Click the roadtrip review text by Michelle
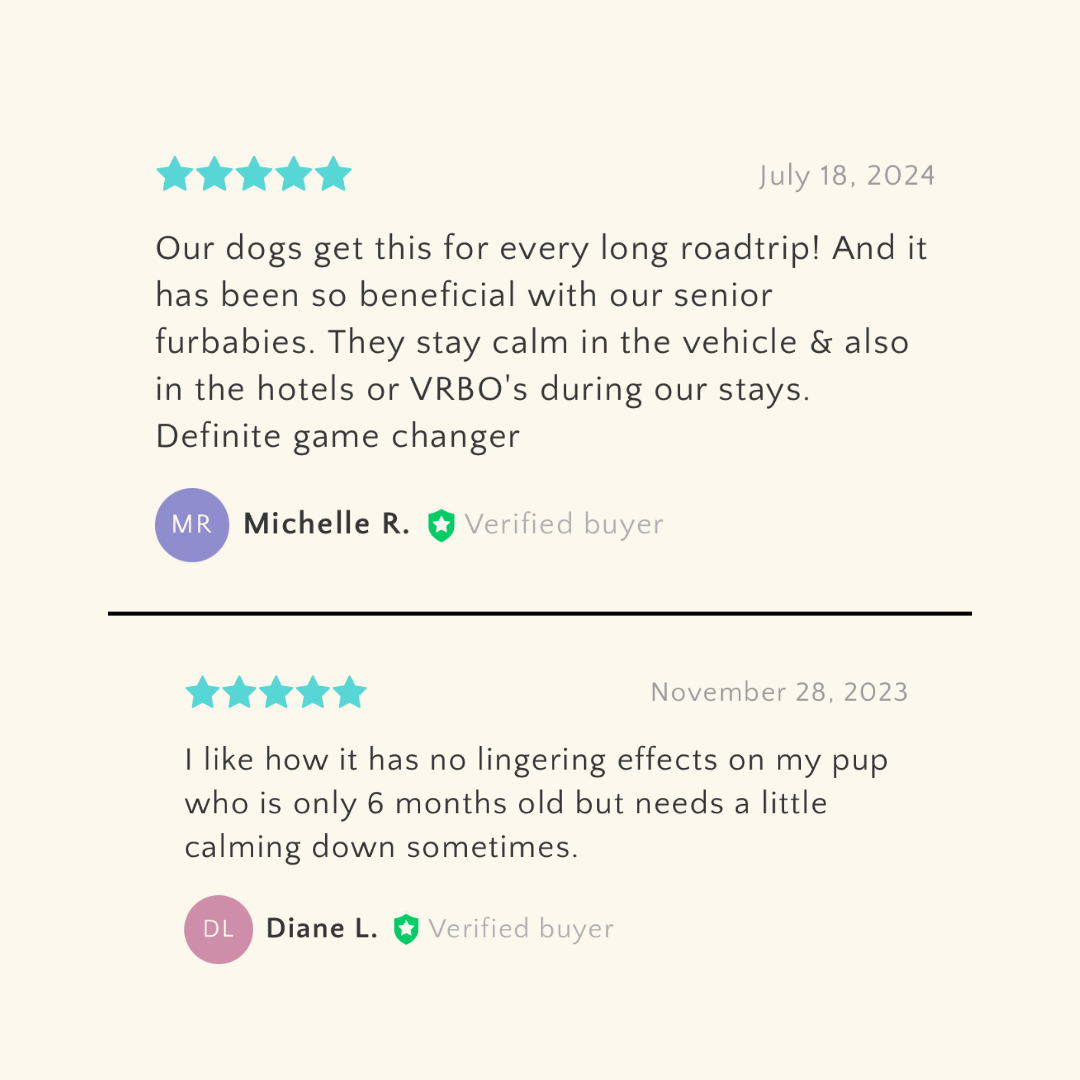 click(x=540, y=342)
